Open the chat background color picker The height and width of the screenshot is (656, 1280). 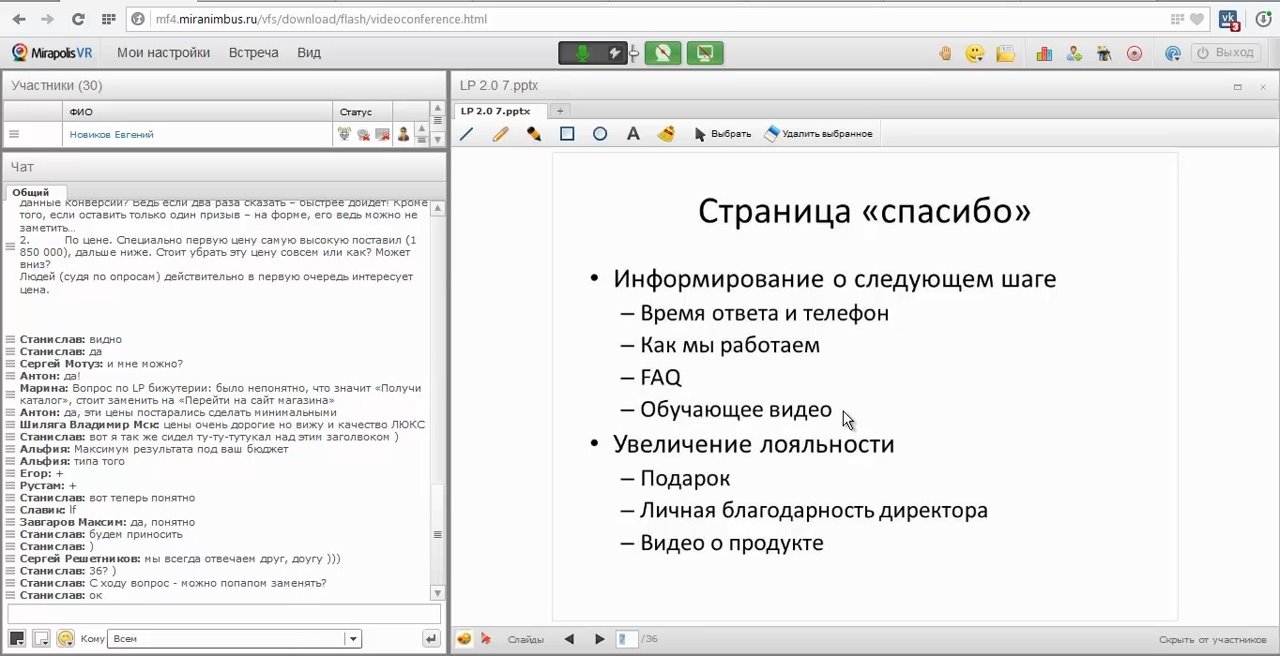pyautogui.click(x=41, y=638)
